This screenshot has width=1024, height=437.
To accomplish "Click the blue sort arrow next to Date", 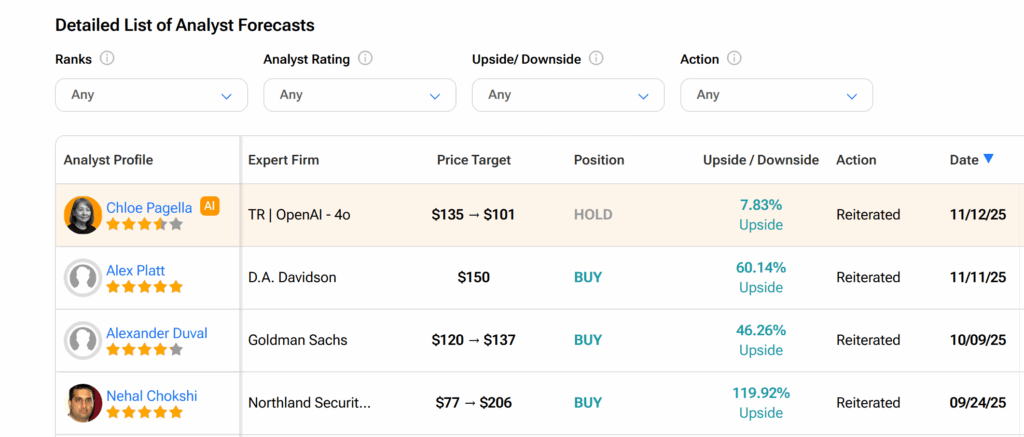I will click(x=989, y=159).
